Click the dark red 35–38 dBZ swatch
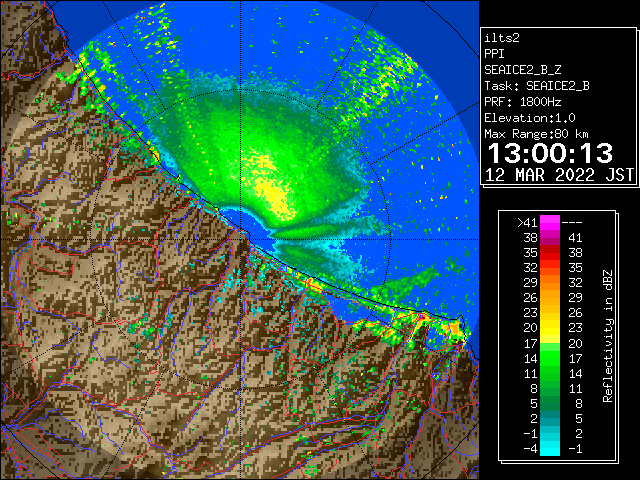 [550, 253]
